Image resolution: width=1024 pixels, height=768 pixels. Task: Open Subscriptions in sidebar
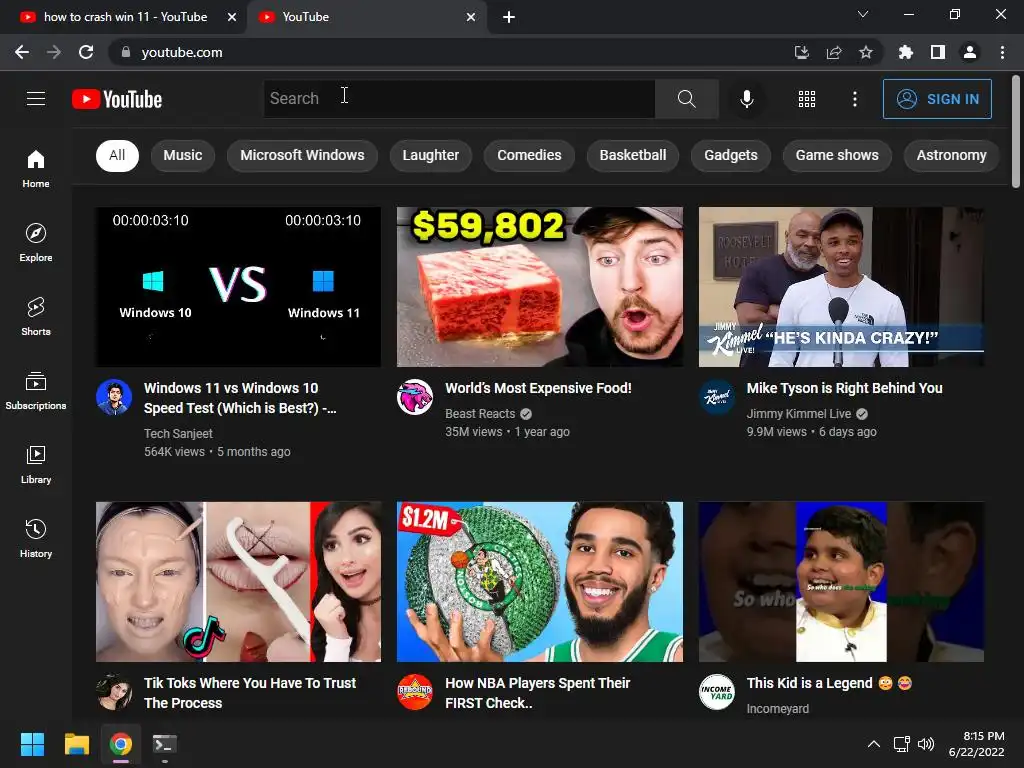tap(36, 390)
